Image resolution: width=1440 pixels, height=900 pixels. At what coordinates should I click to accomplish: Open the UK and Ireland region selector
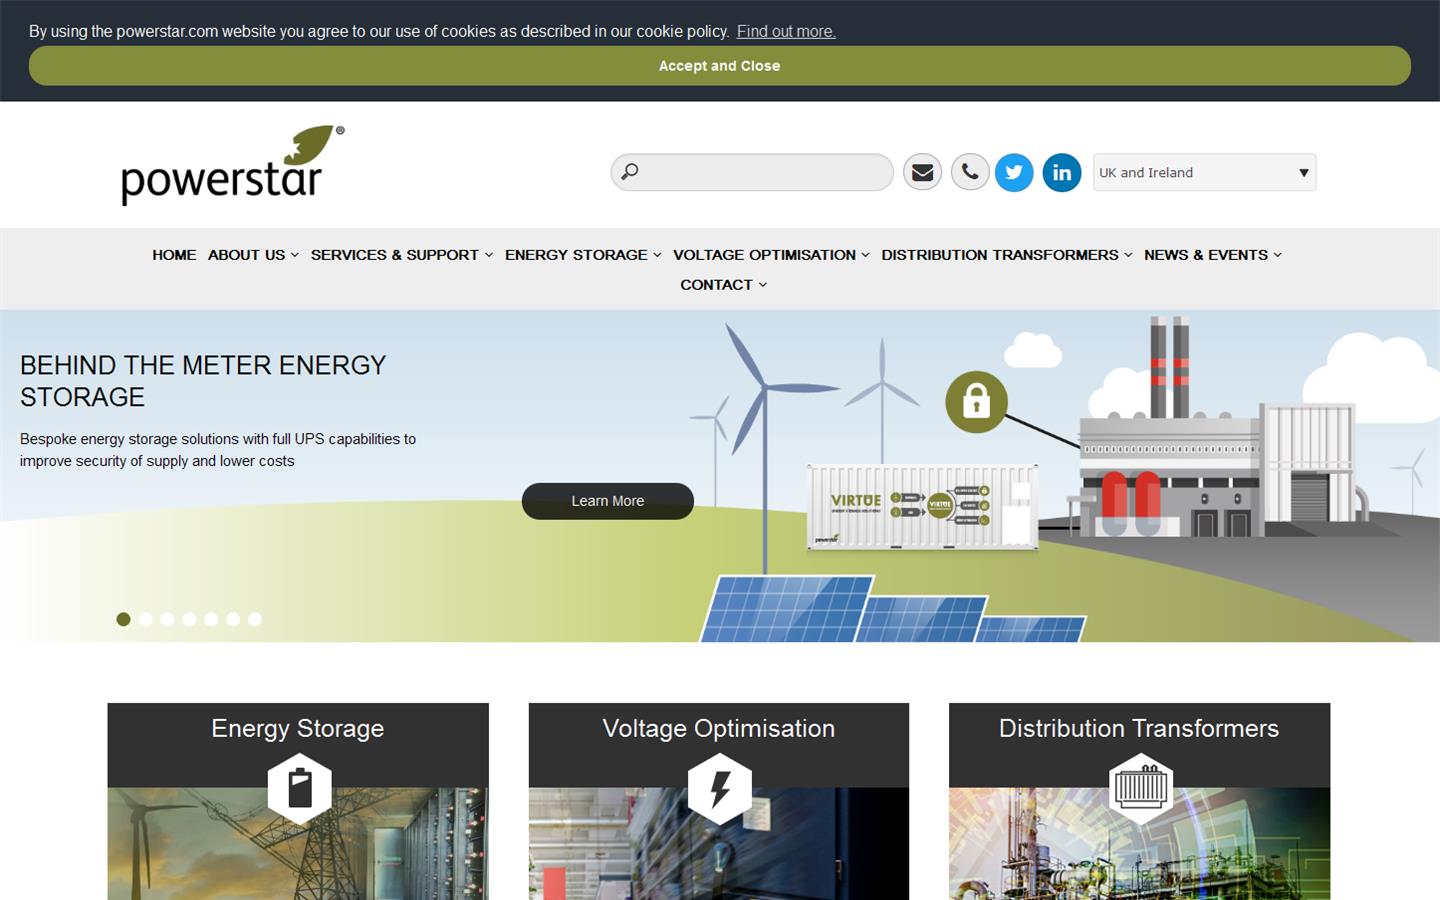pos(1203,172)
